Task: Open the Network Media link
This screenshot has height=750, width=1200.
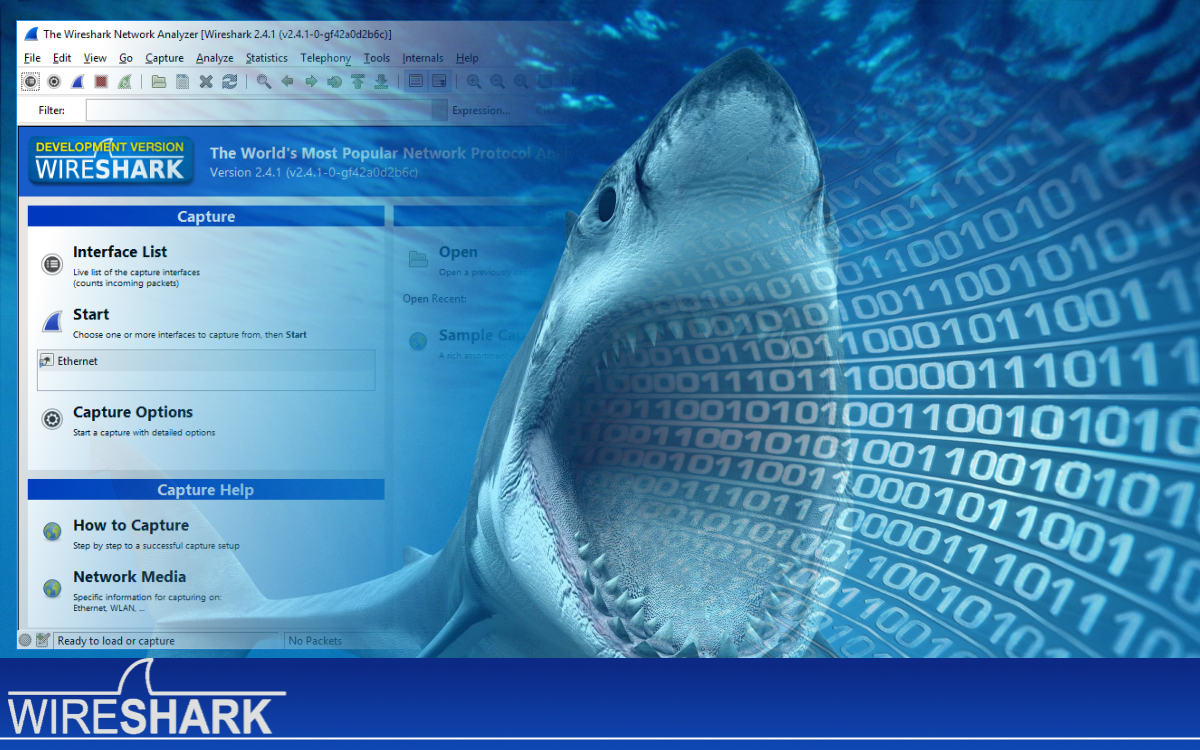Action: (130, 577)
